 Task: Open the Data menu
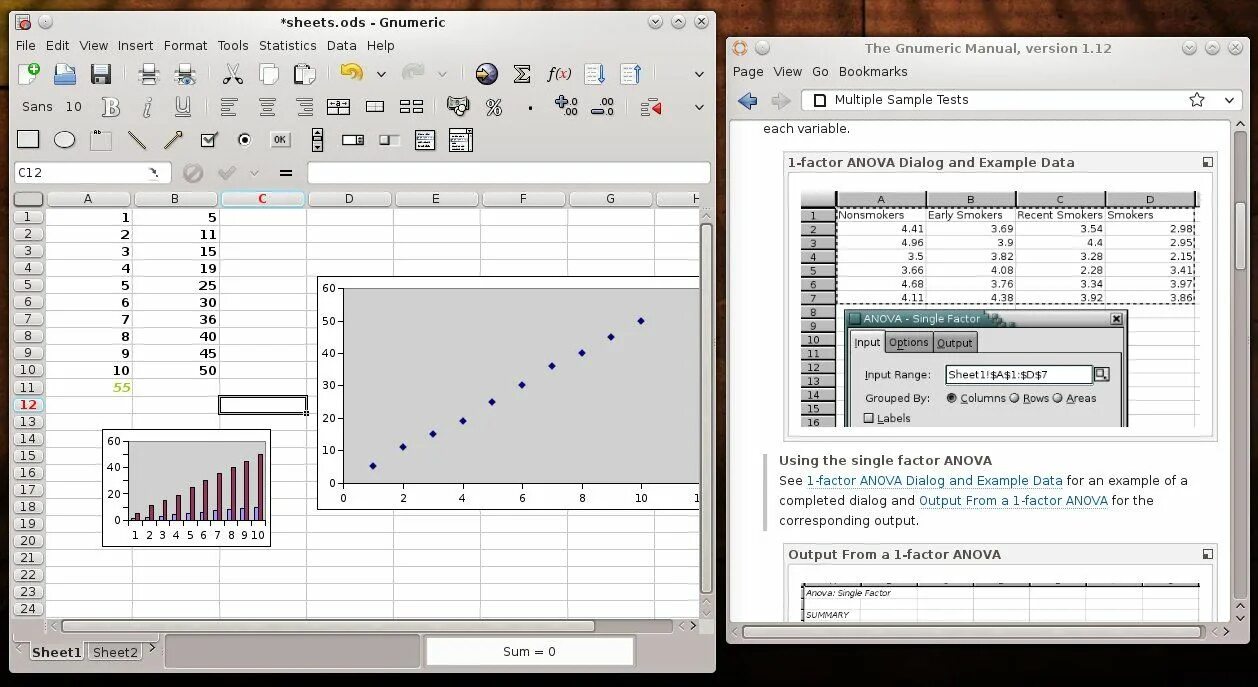tap(341, 45)
